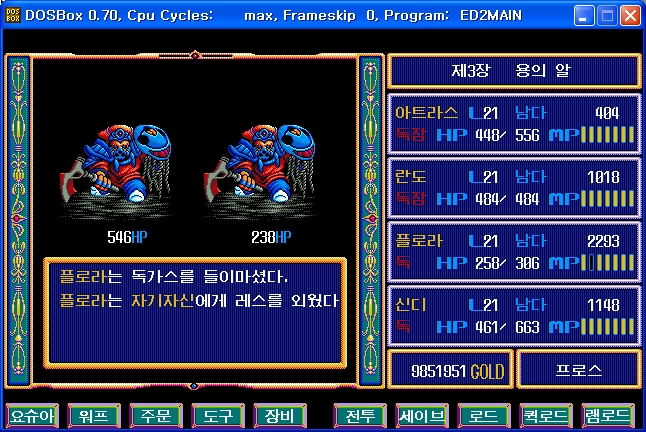Viewport: 646px width, 432px height.
Task: Open the 워프 warp option
Action: [x=94, y=416]
